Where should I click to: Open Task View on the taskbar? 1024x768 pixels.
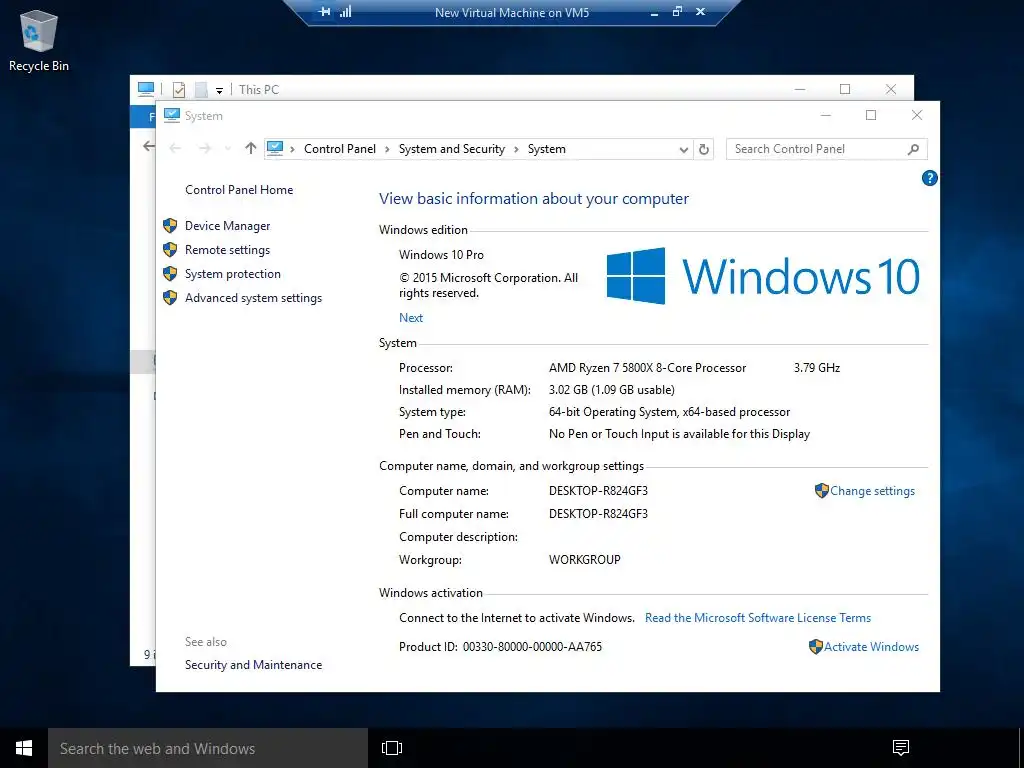point(392,748)
